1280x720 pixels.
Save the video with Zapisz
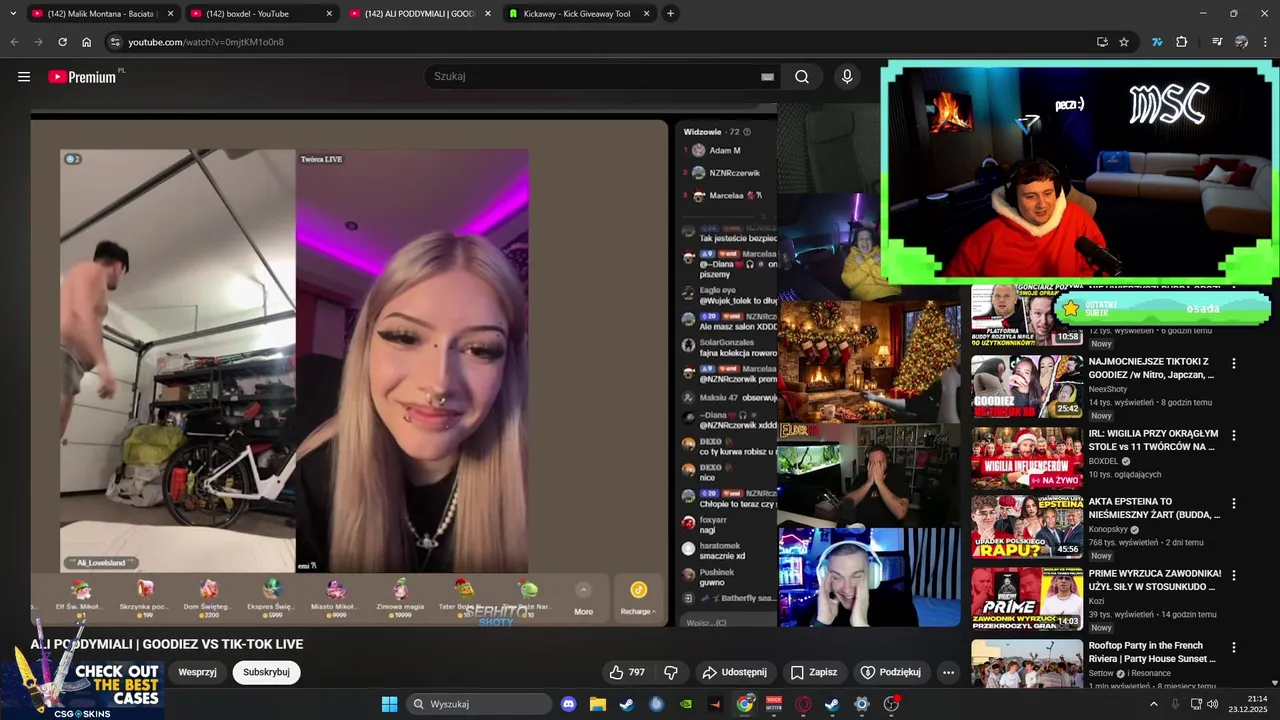point(813,672)
